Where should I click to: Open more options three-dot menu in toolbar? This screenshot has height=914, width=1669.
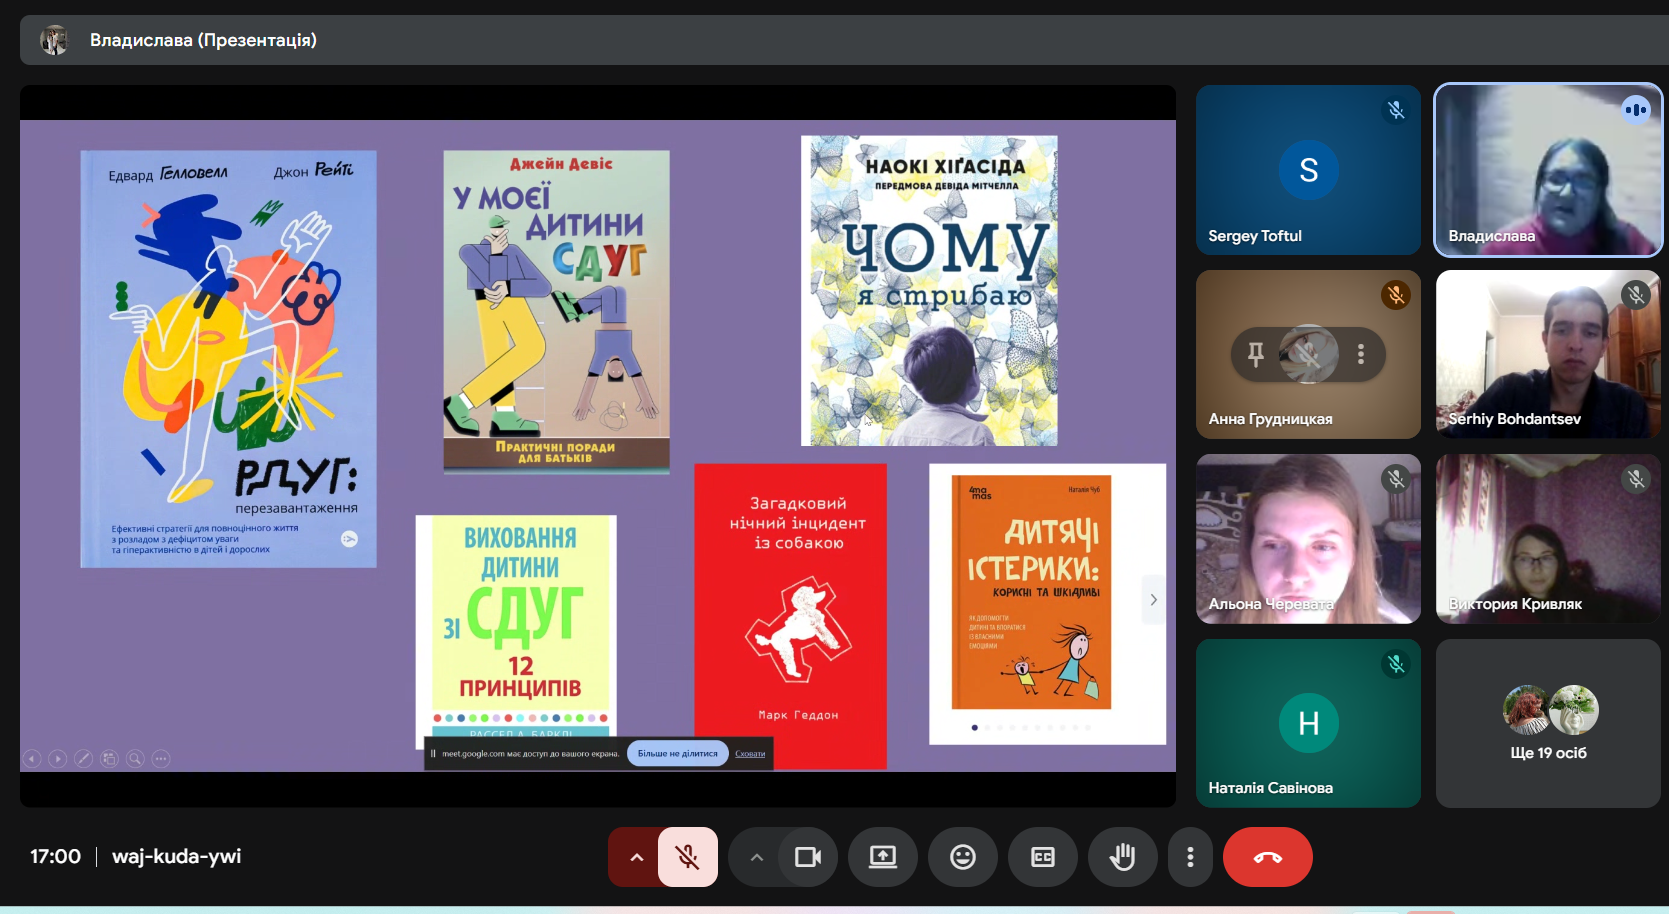[x=1190, y=857]
